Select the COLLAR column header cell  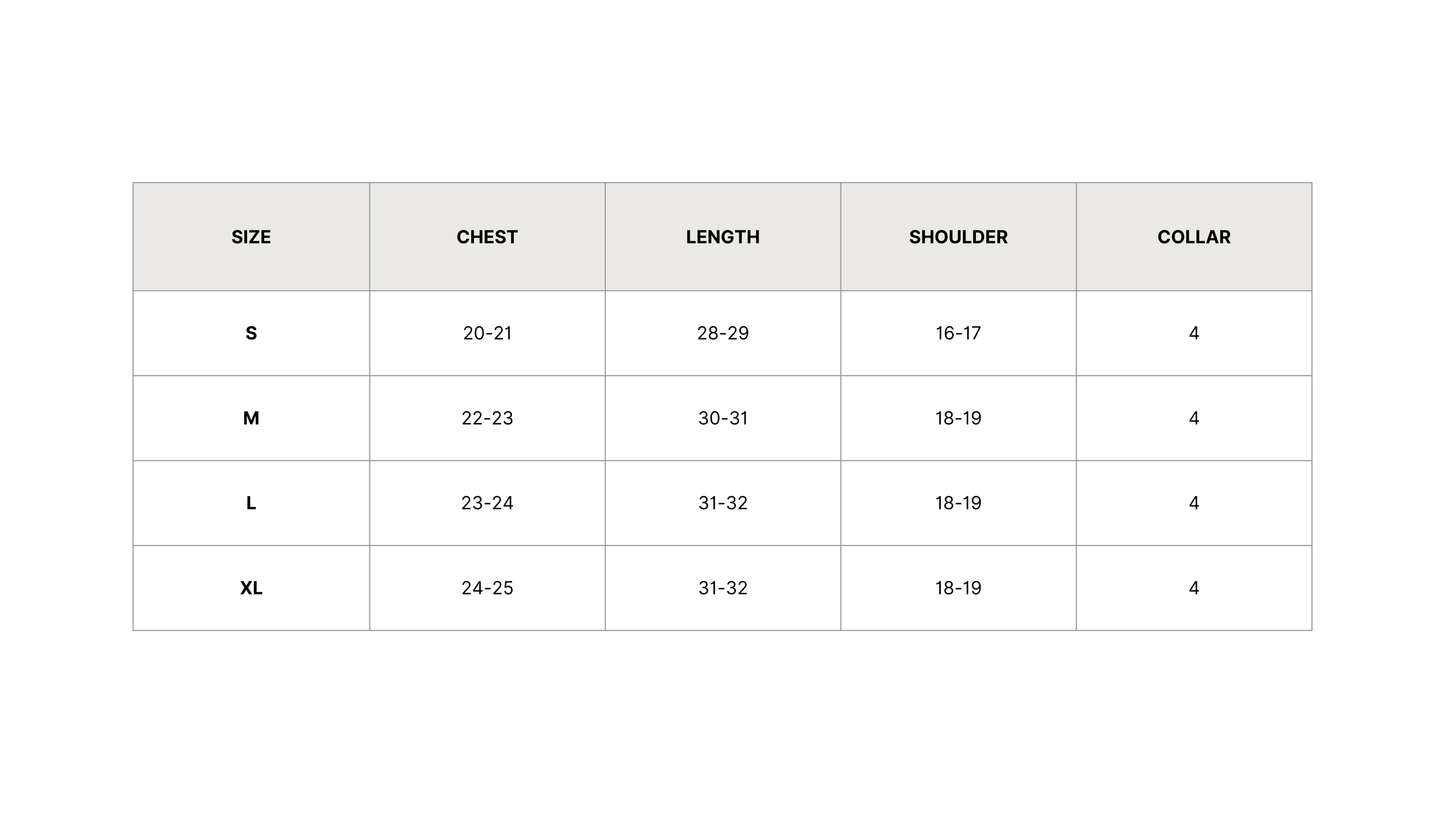coord(1193,237)
